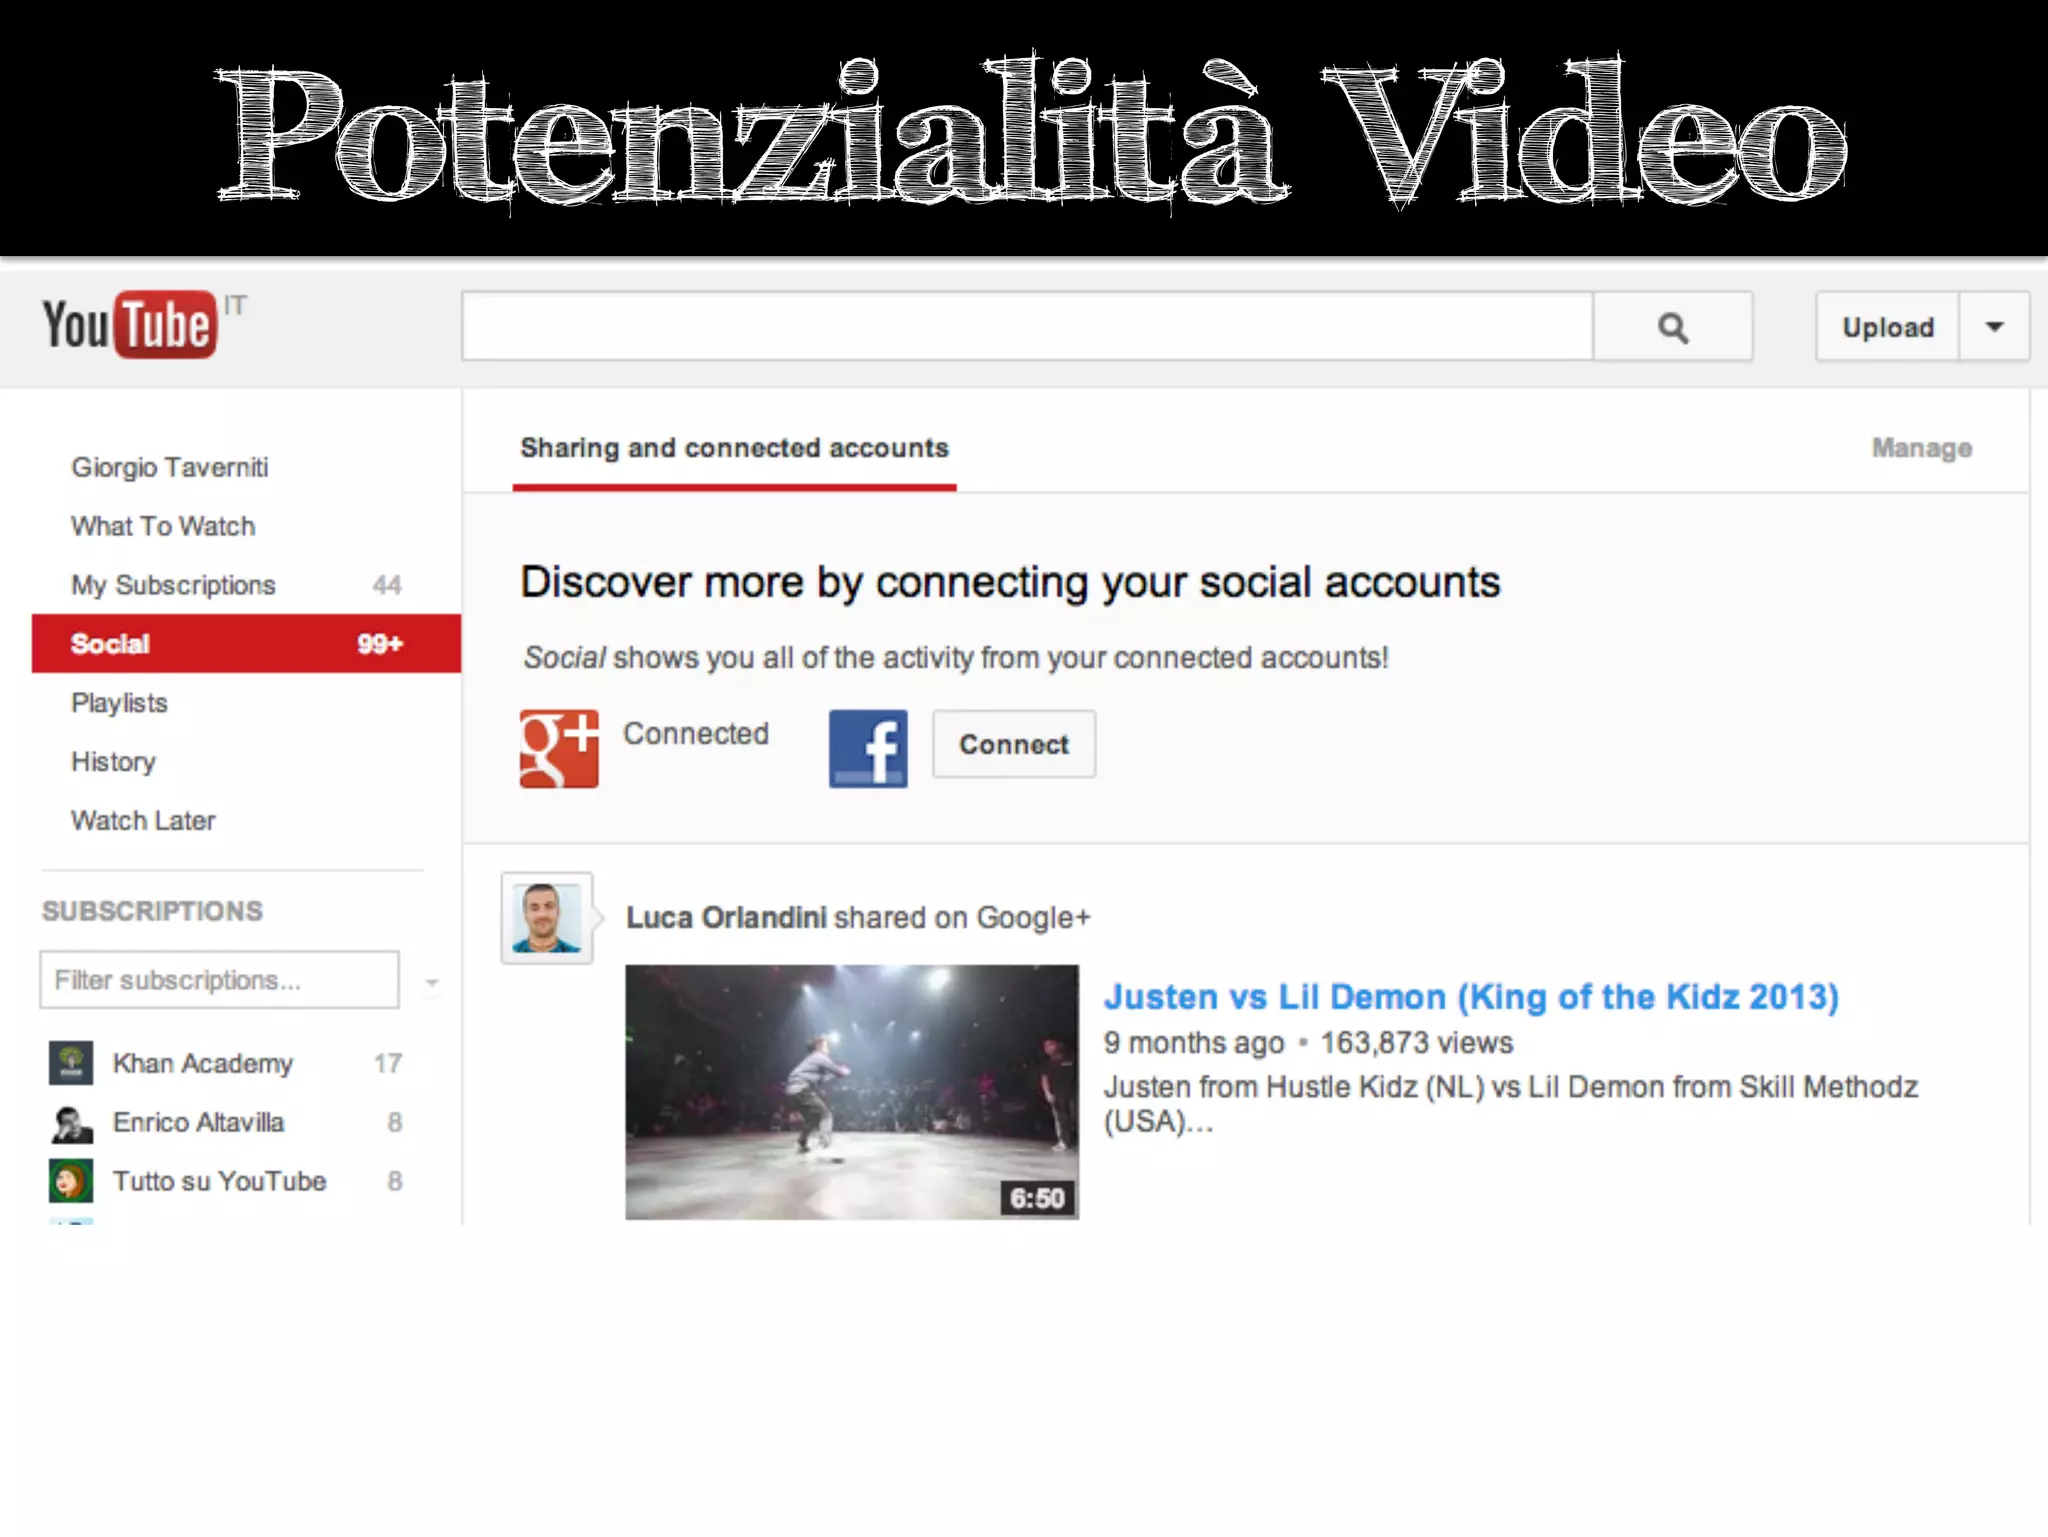Select What To Watch in sidebar
Viewport: 2048px width, 1537px height.
coord(163,526)
